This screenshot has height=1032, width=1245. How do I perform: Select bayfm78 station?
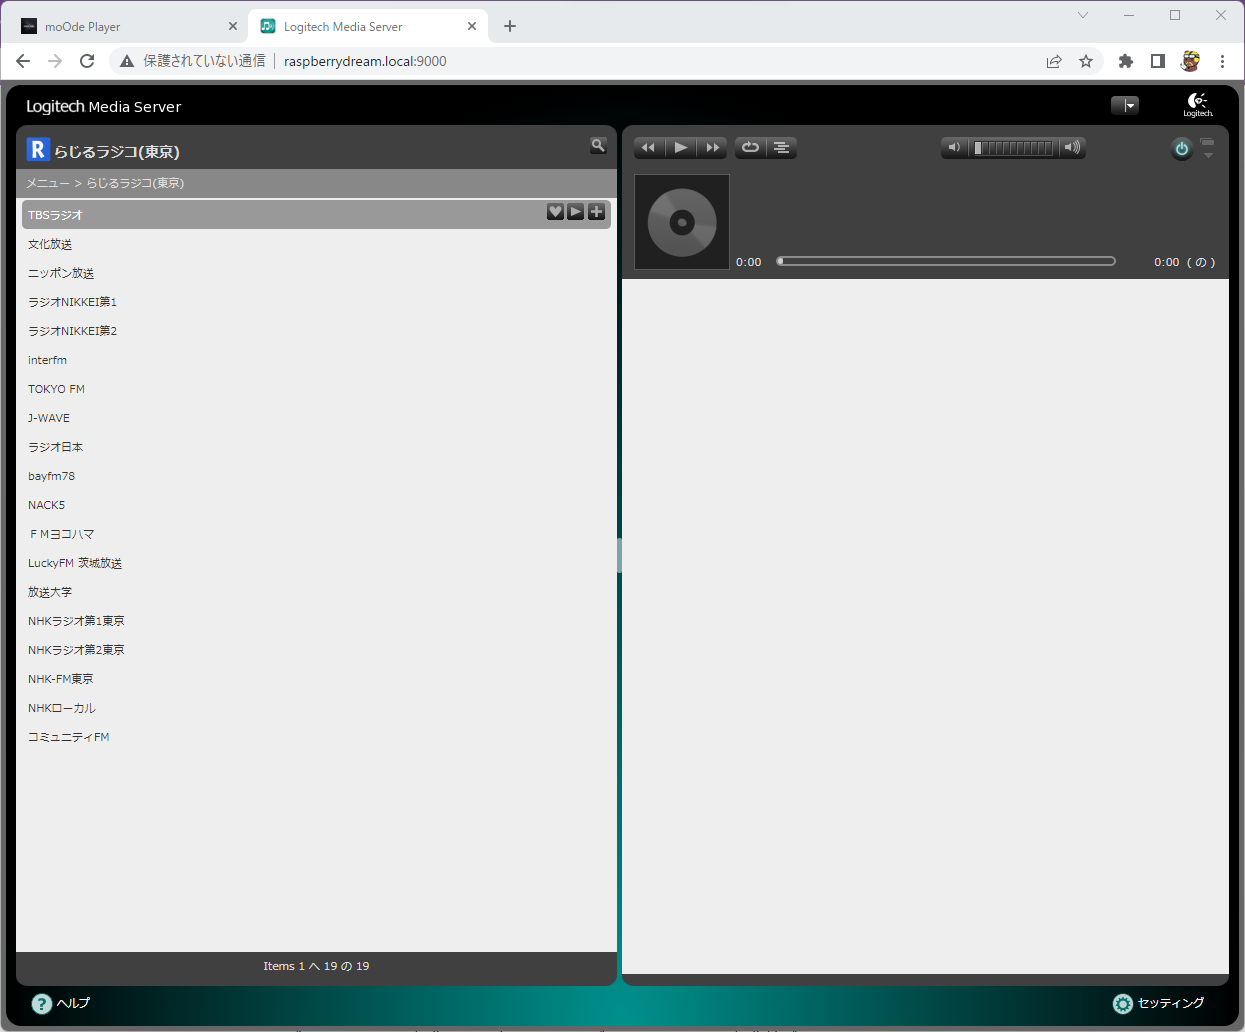coord(316,476)
